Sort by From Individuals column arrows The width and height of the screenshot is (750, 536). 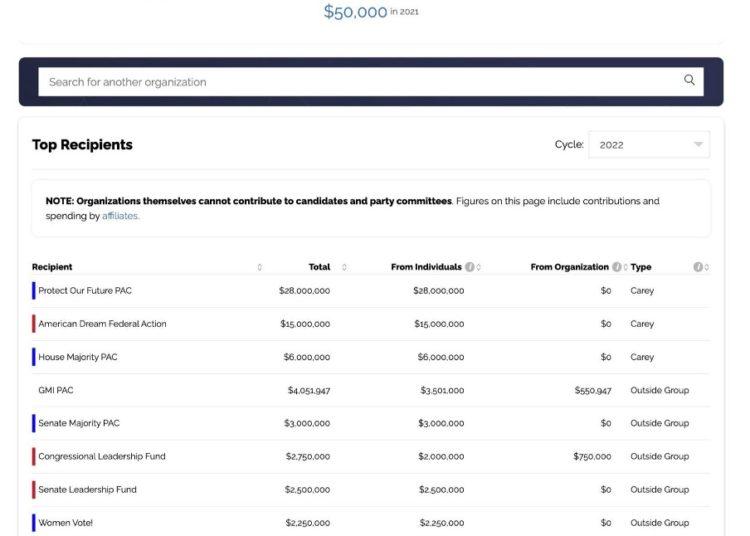478,267
